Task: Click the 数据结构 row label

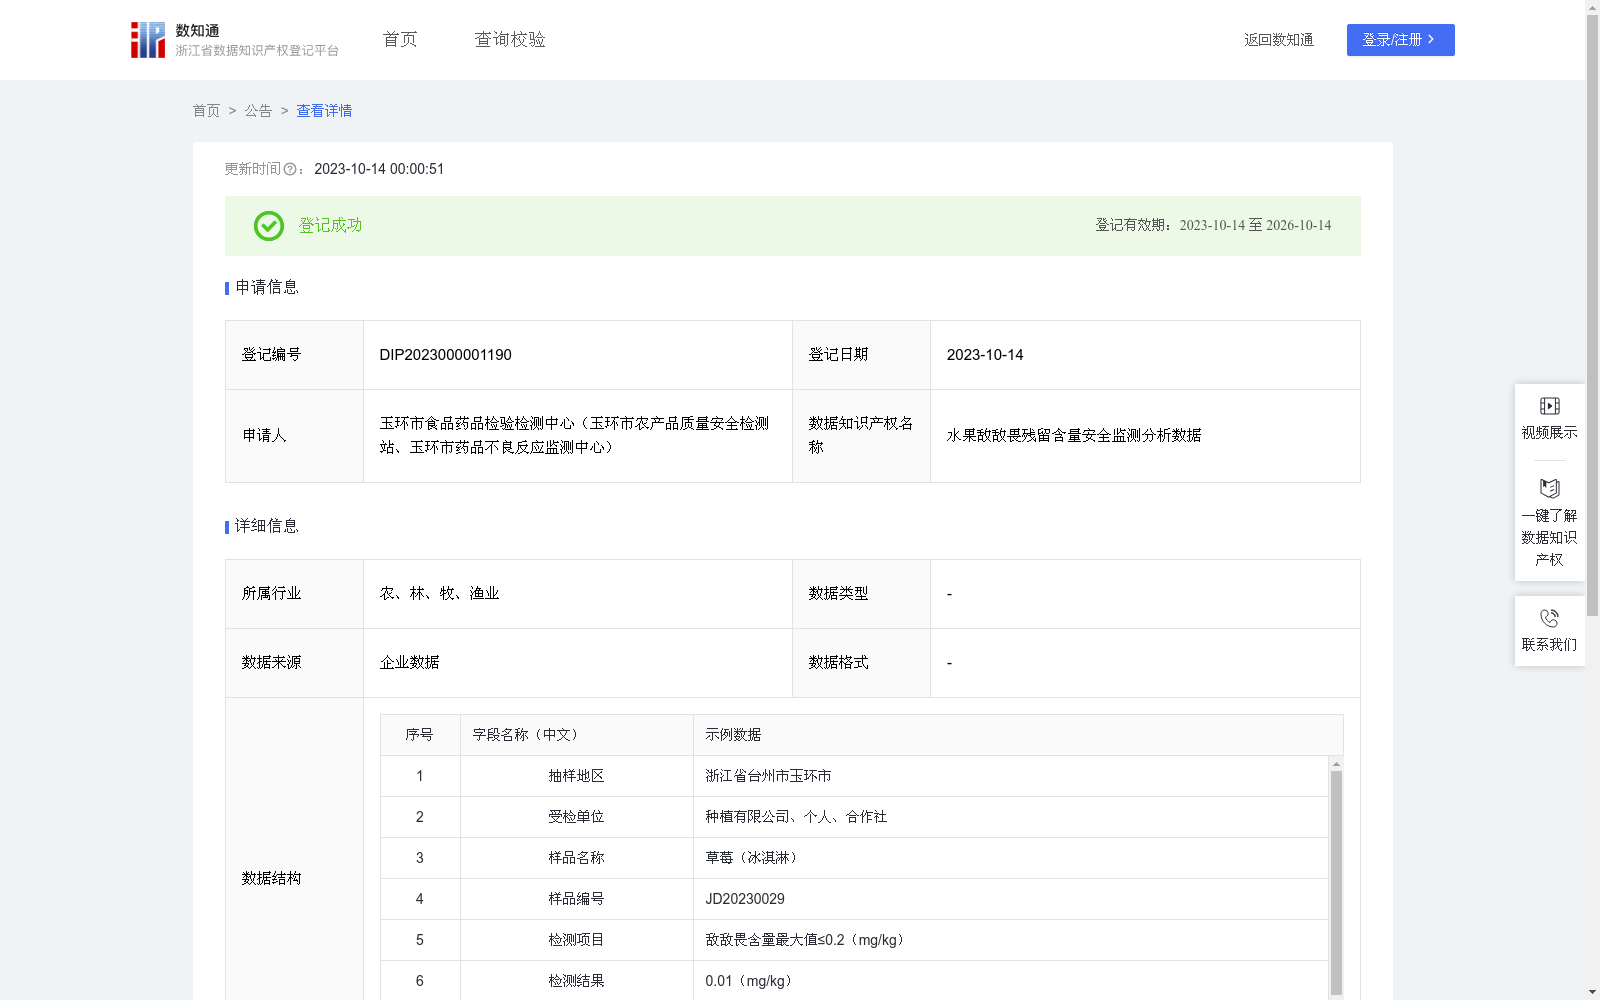Action: pos(271,879)
